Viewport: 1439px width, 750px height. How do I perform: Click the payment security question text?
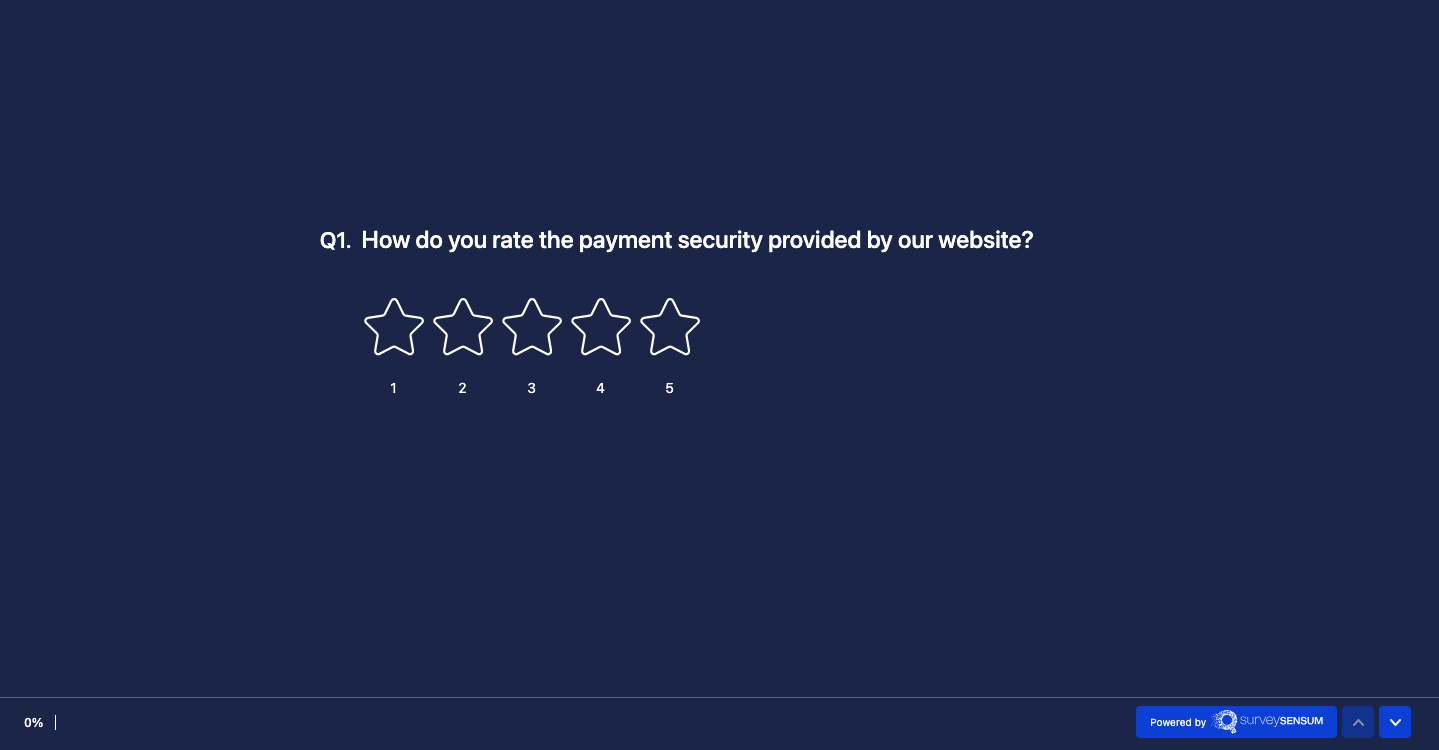pyautogui.click(x=697, y=240)
